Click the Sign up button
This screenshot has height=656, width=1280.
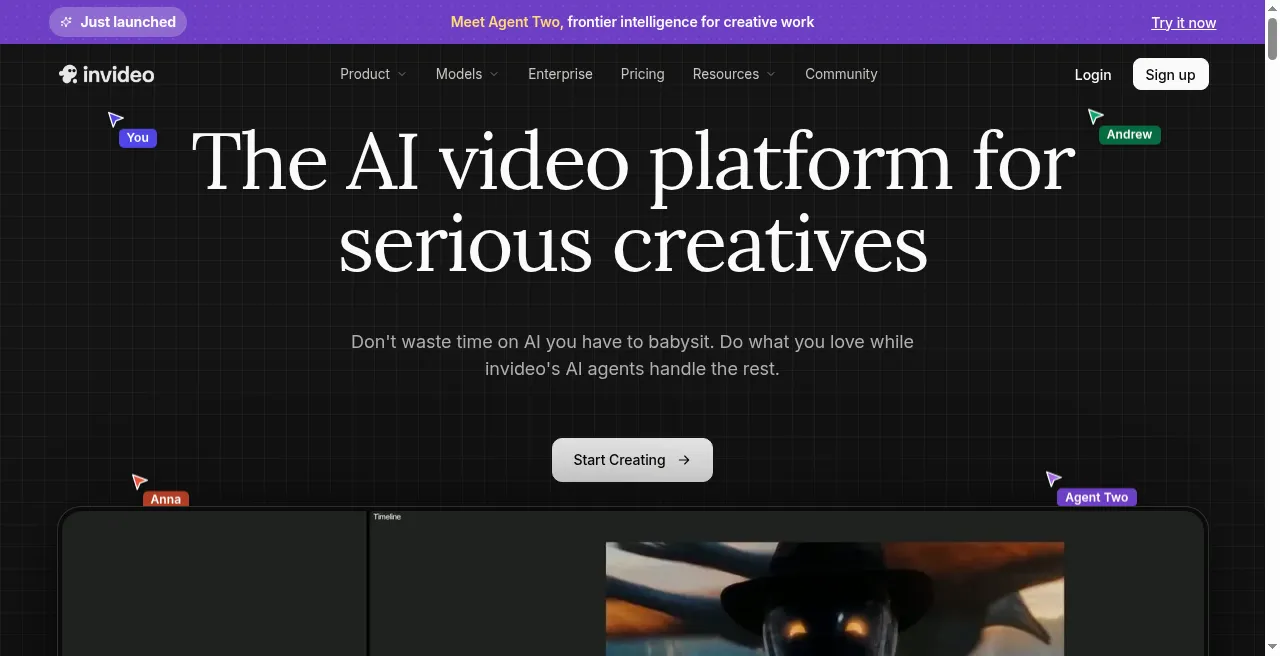1170,74
